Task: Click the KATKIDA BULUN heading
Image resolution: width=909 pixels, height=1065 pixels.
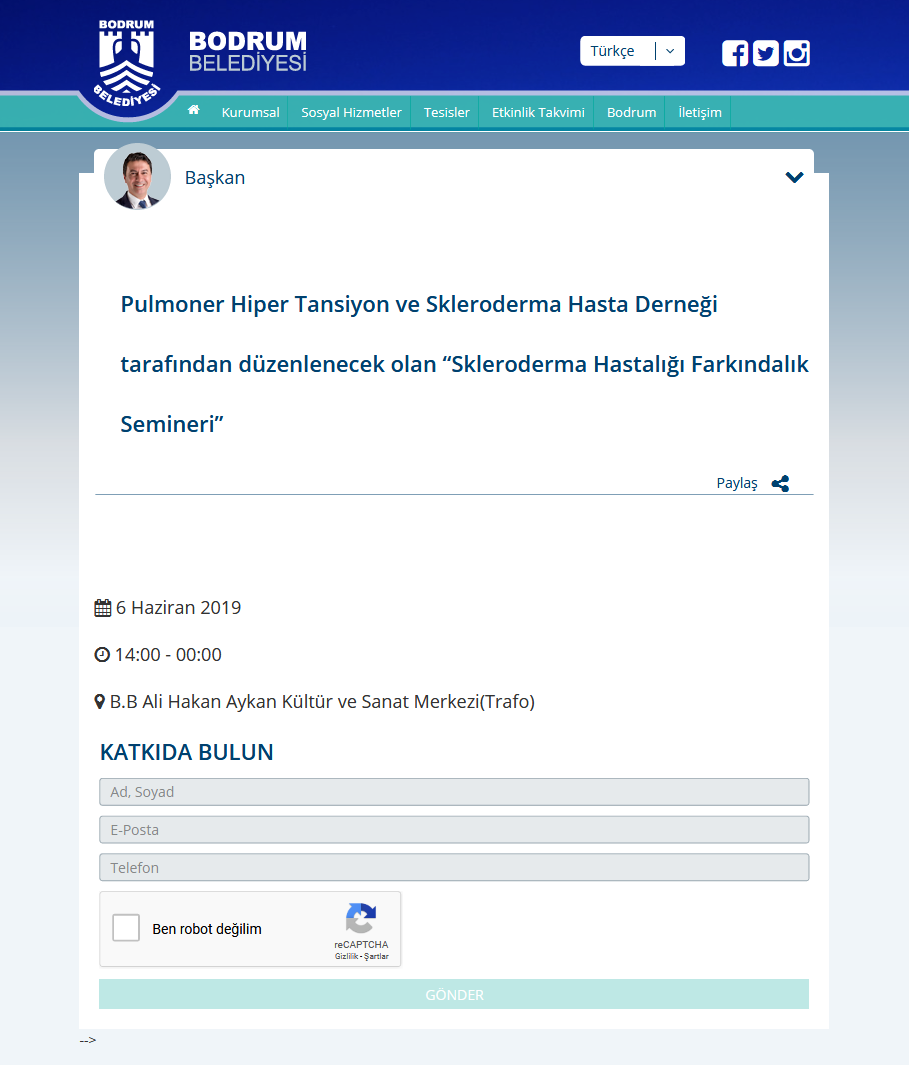Action: 187,753
